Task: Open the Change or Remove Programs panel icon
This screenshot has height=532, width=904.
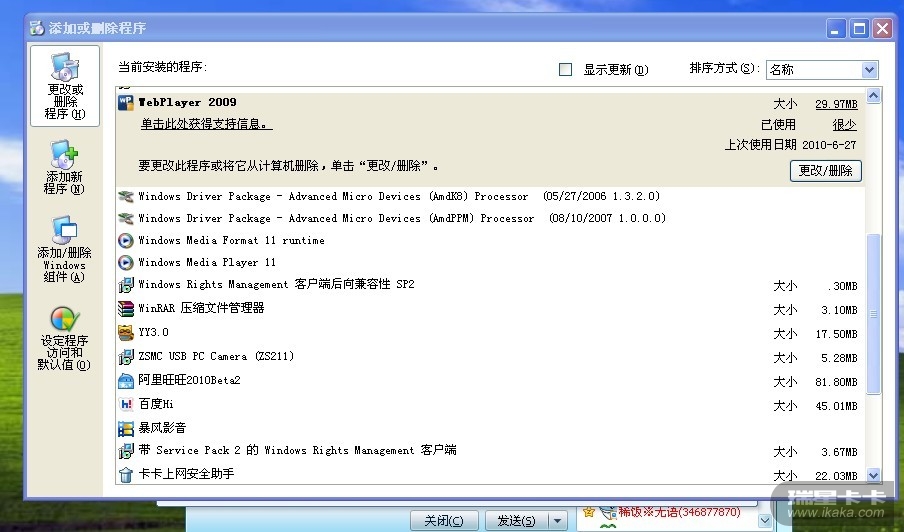Action: (65, 67)
